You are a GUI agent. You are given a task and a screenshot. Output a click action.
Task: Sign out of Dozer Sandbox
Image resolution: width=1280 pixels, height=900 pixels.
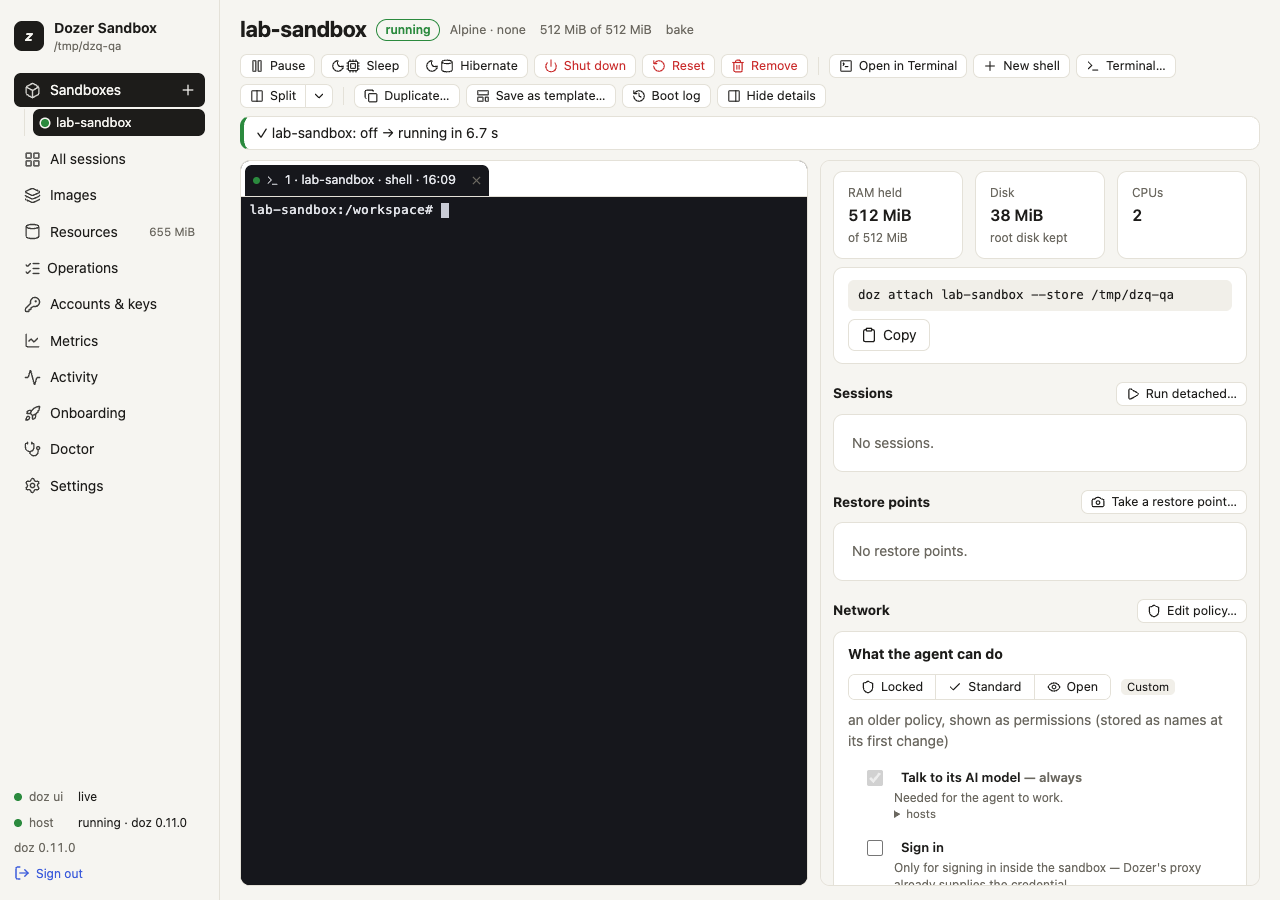(x=49, y=874)
